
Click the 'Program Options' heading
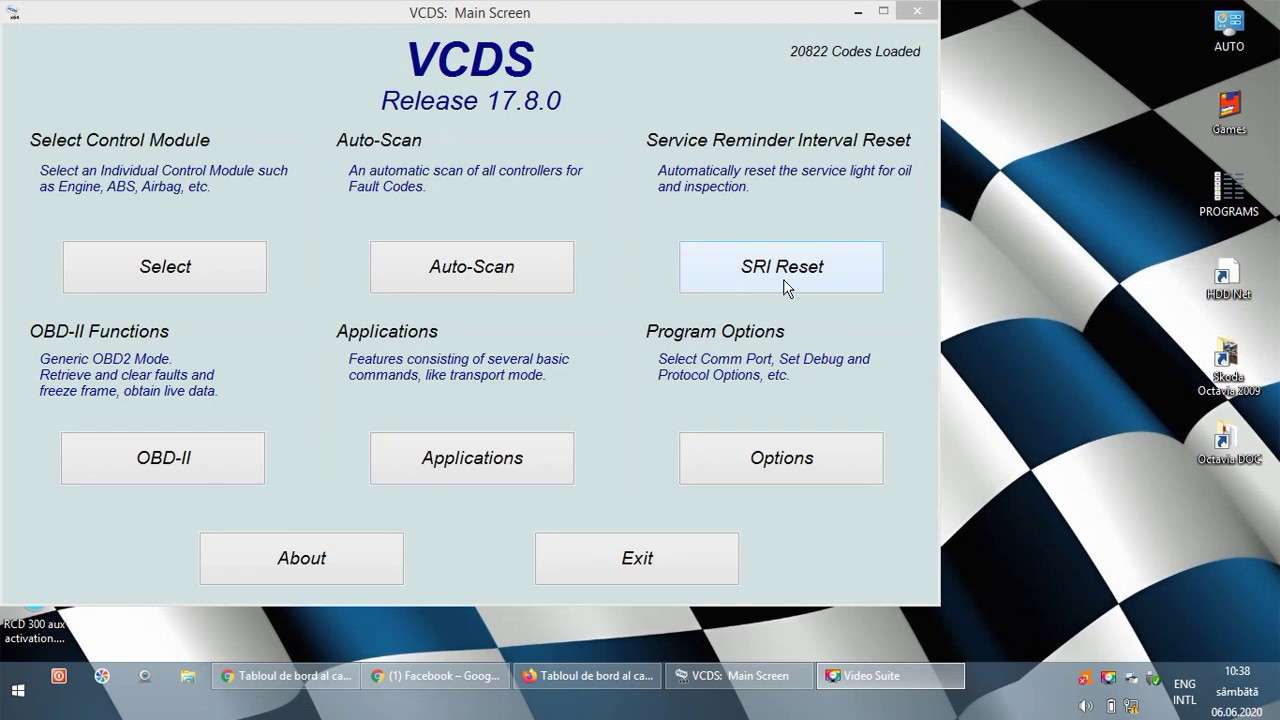715,332
